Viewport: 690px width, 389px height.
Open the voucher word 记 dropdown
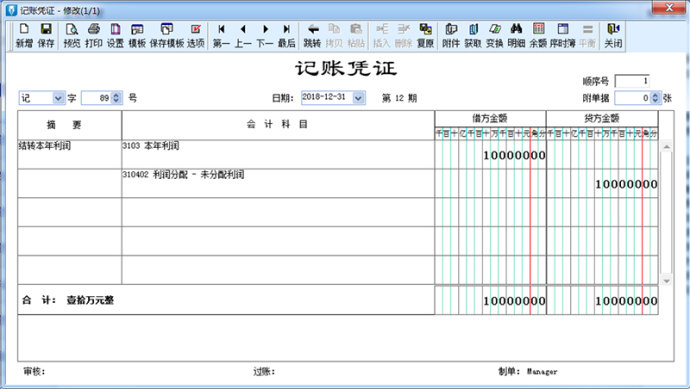coord(58,98)
